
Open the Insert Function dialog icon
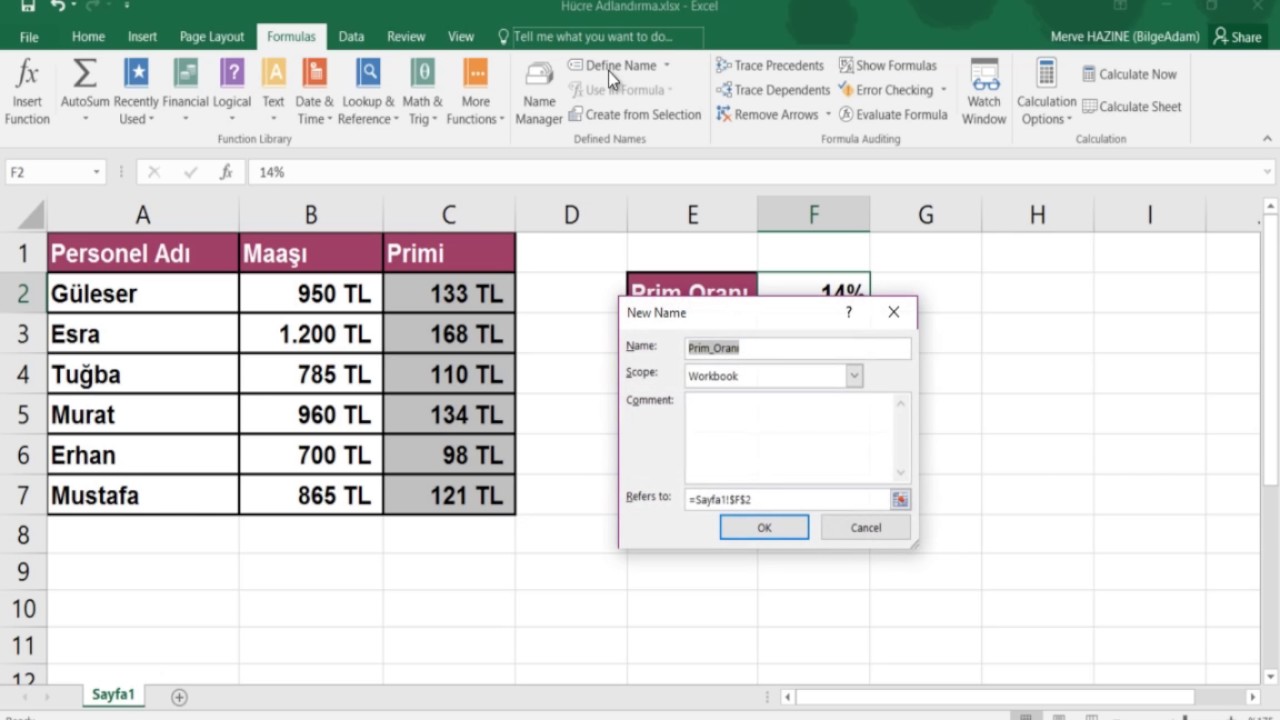coord(27,93)
